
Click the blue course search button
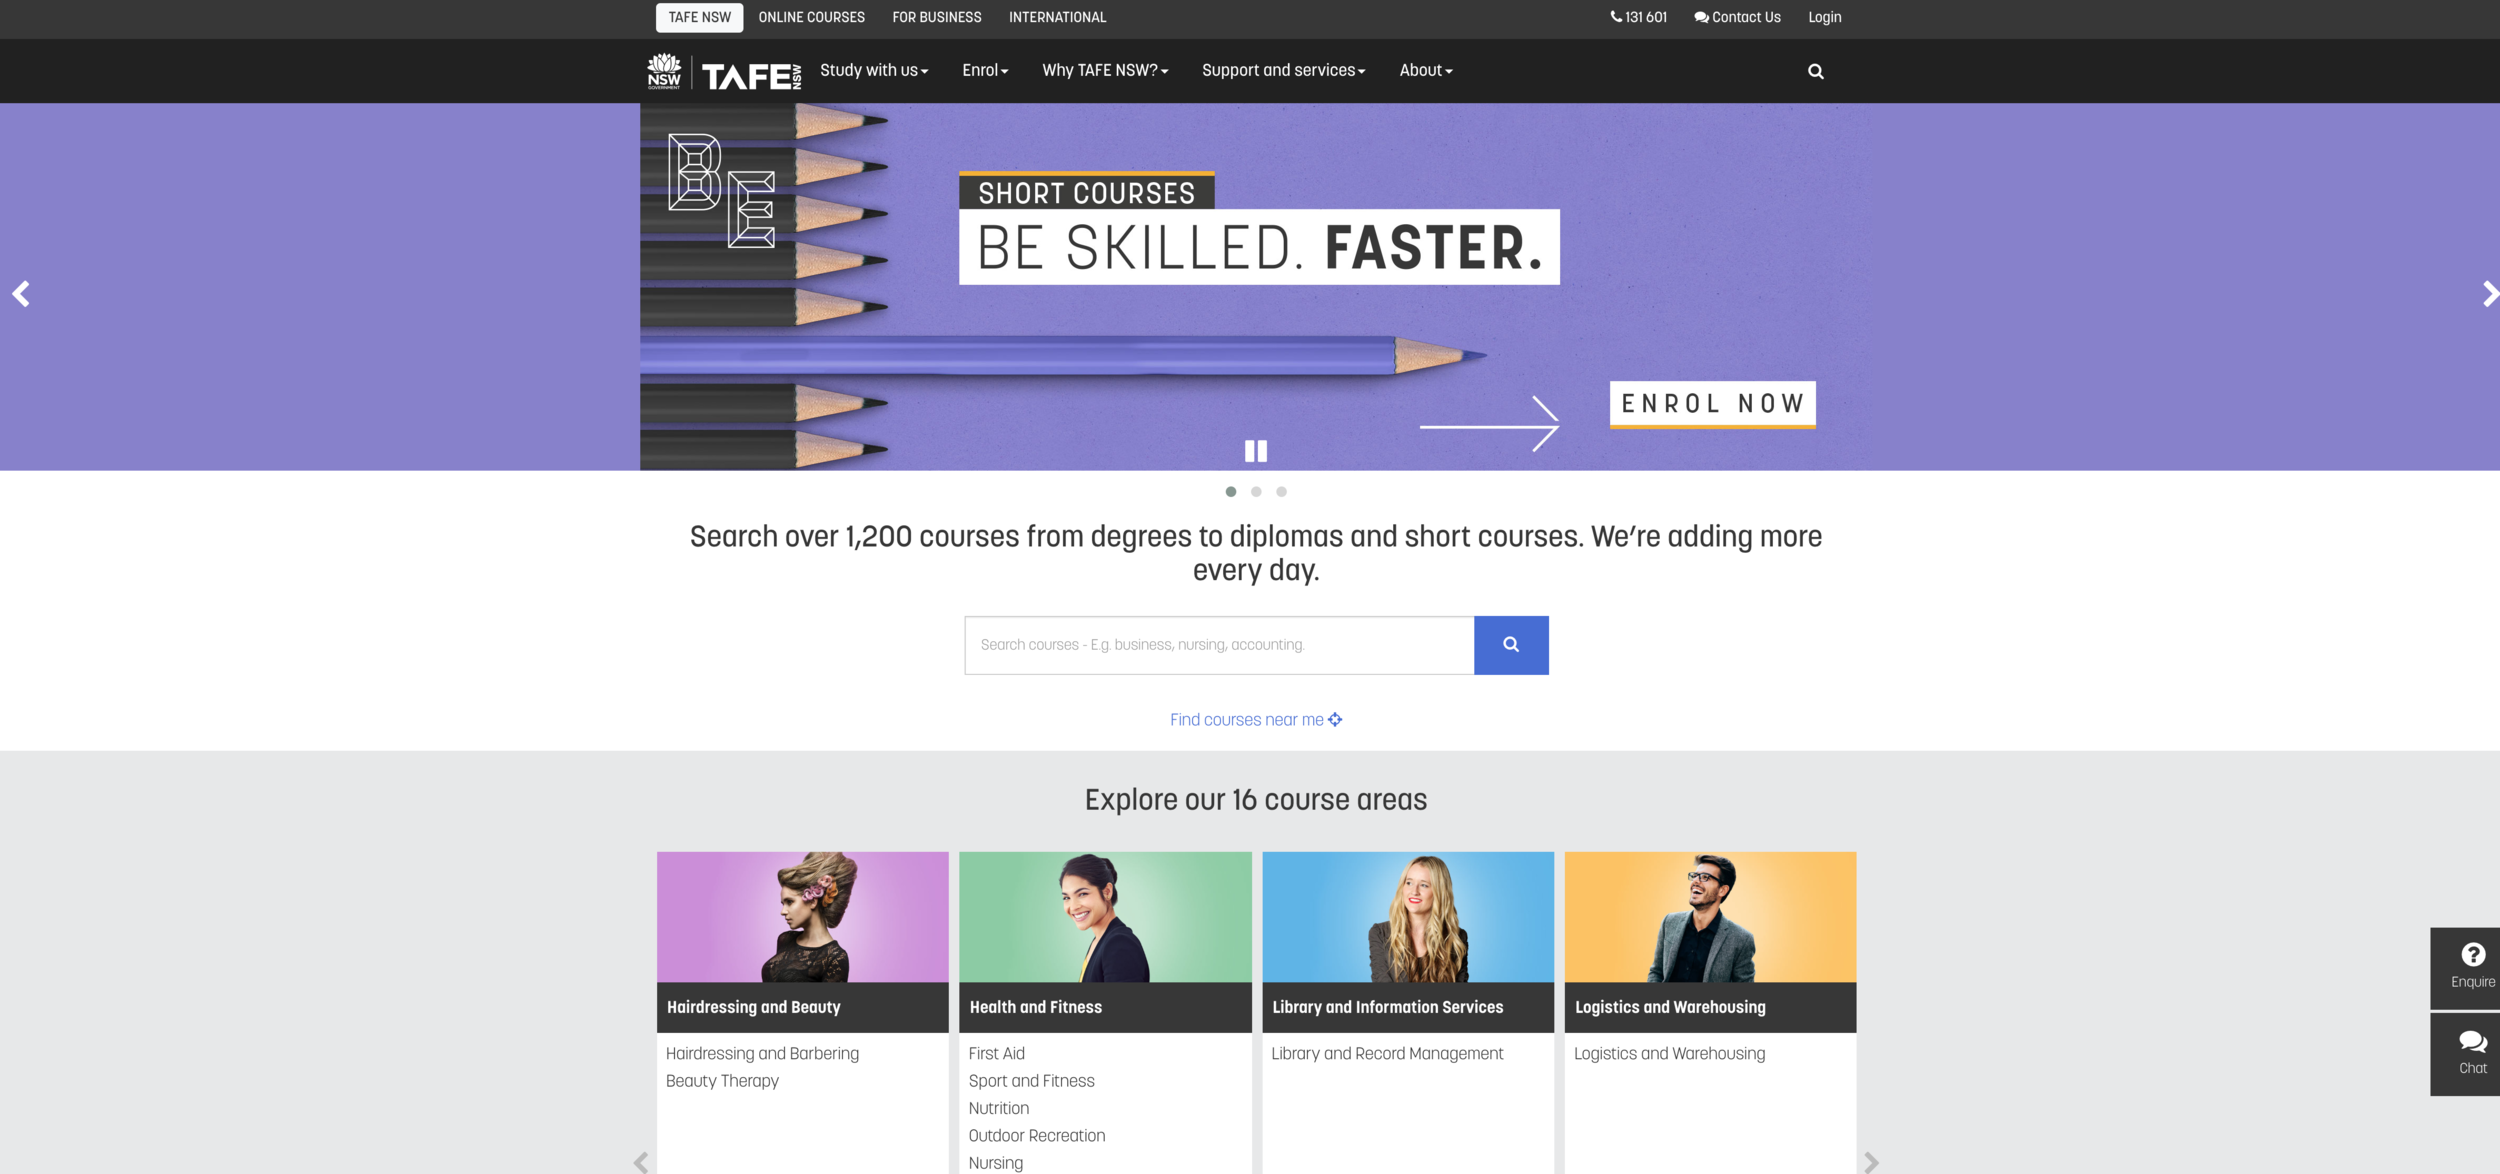pyautogui.click(x=1510, y=645)
